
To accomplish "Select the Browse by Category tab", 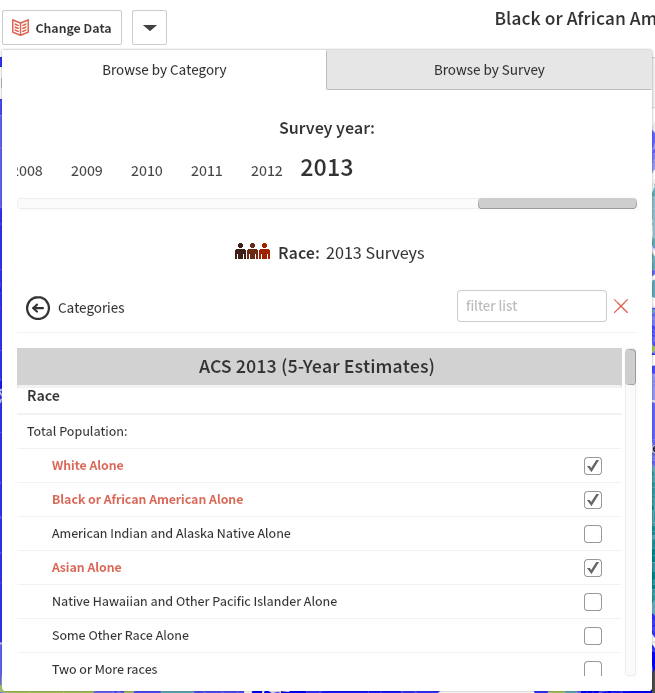I will [164, 70].
